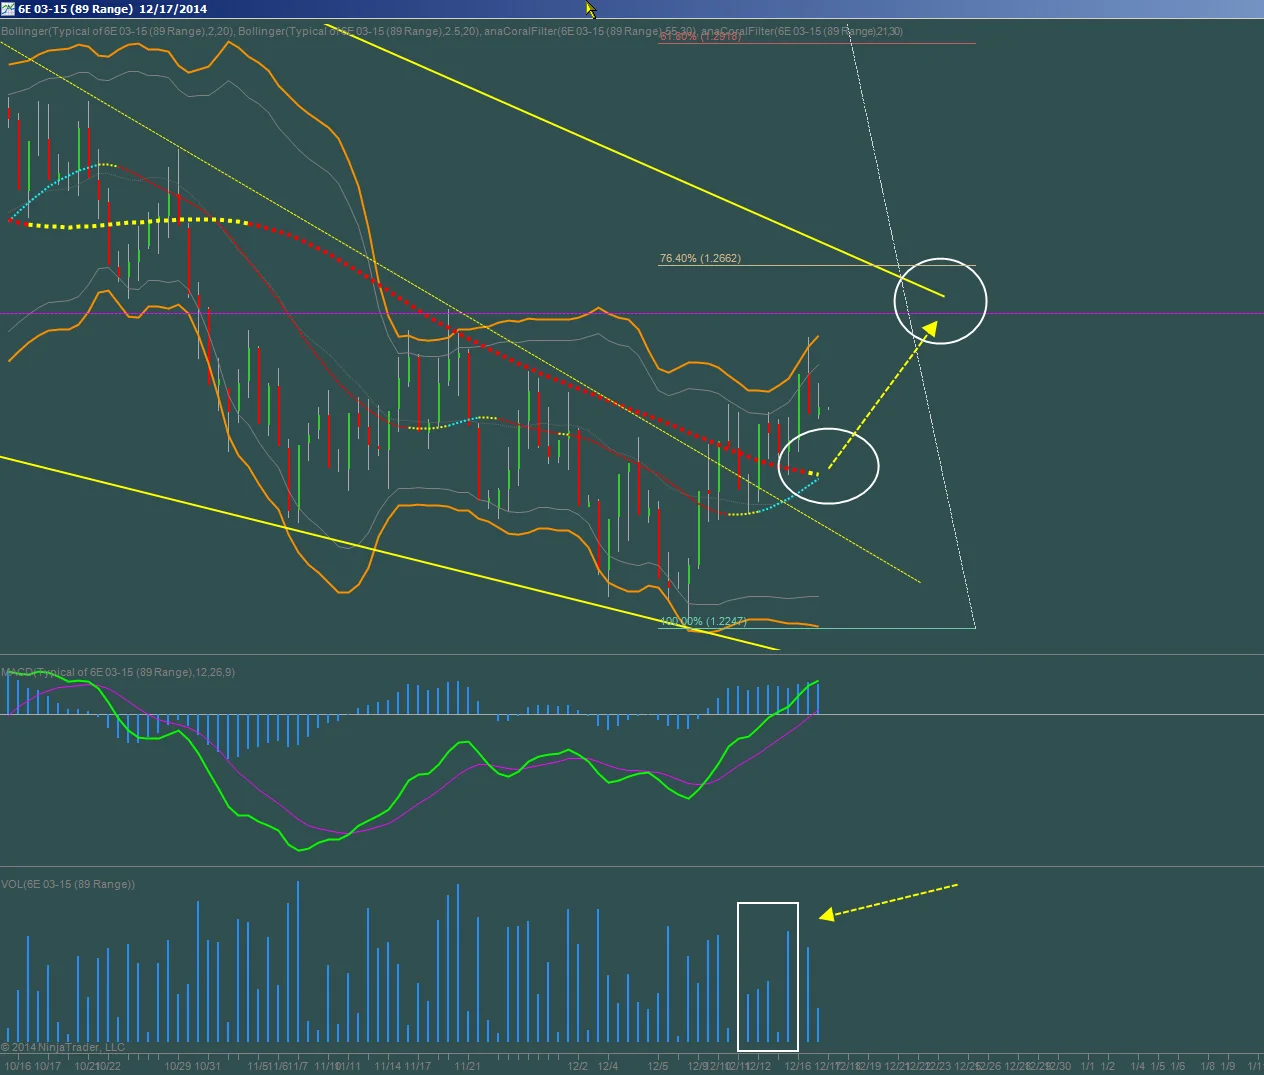The image size is (1264, 1075).
Task: Select the MACD indicator panel label
Action: click(x=118, y=672)
